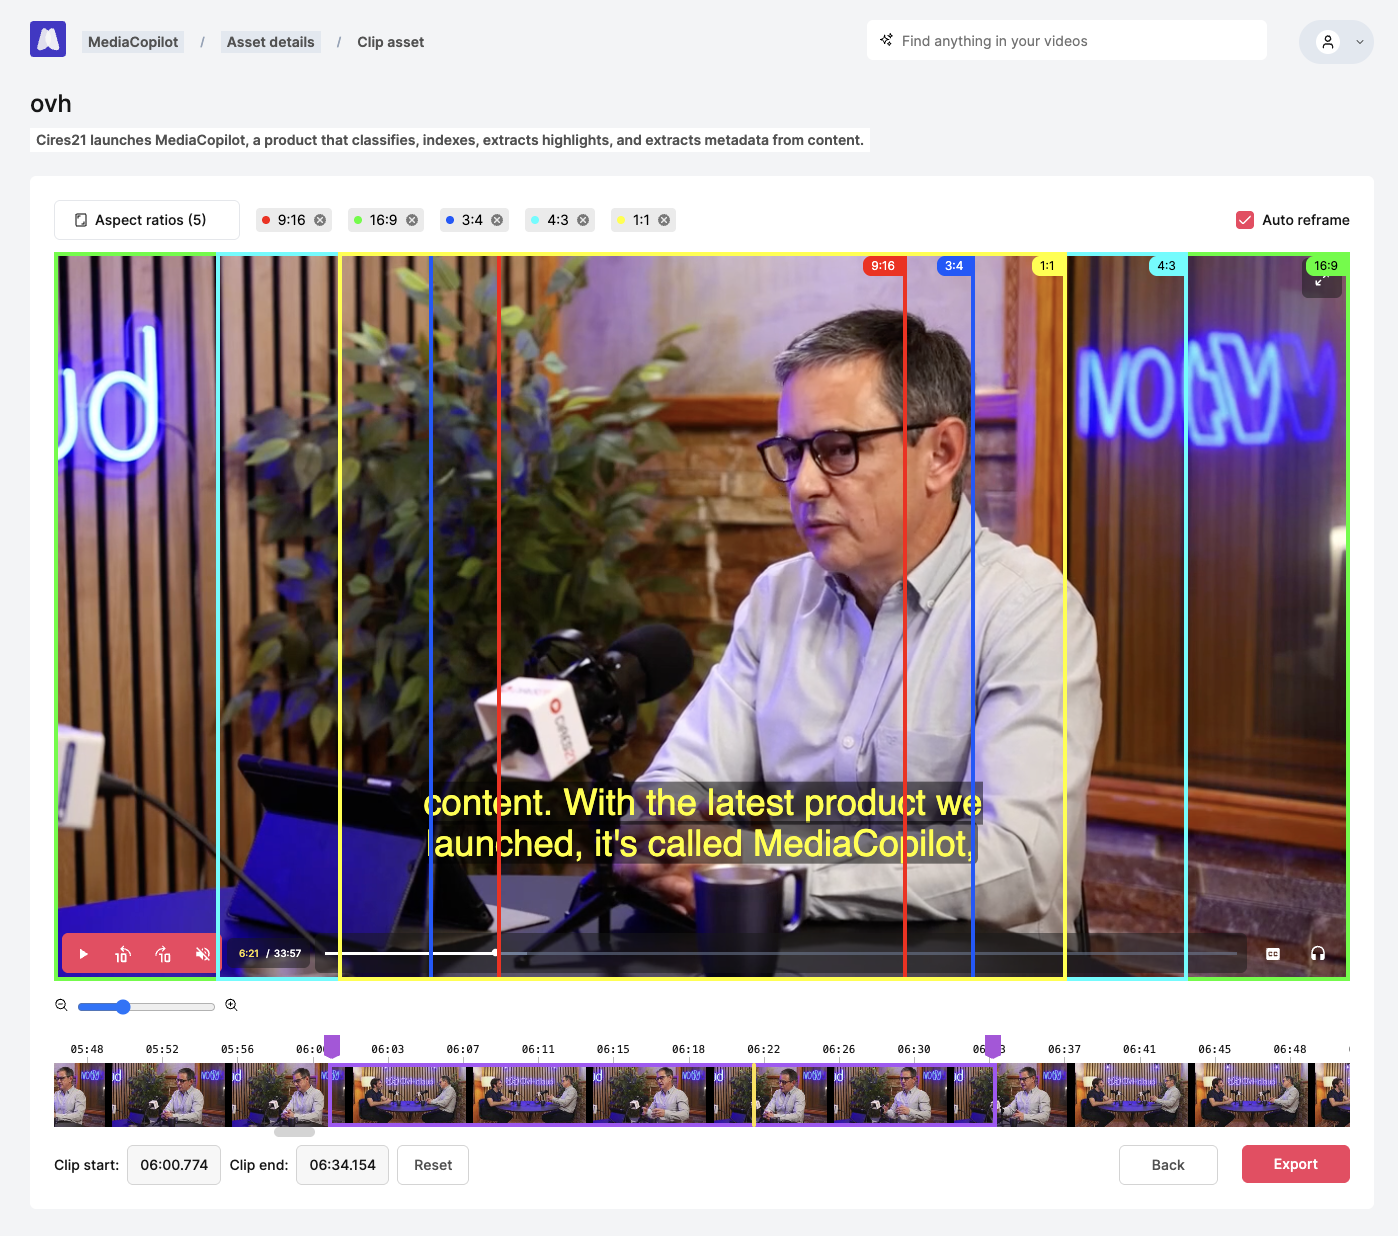
Task: Click the blue dot on the 3:4 chip
Action: pyautogui.click(x=450, y=220)
